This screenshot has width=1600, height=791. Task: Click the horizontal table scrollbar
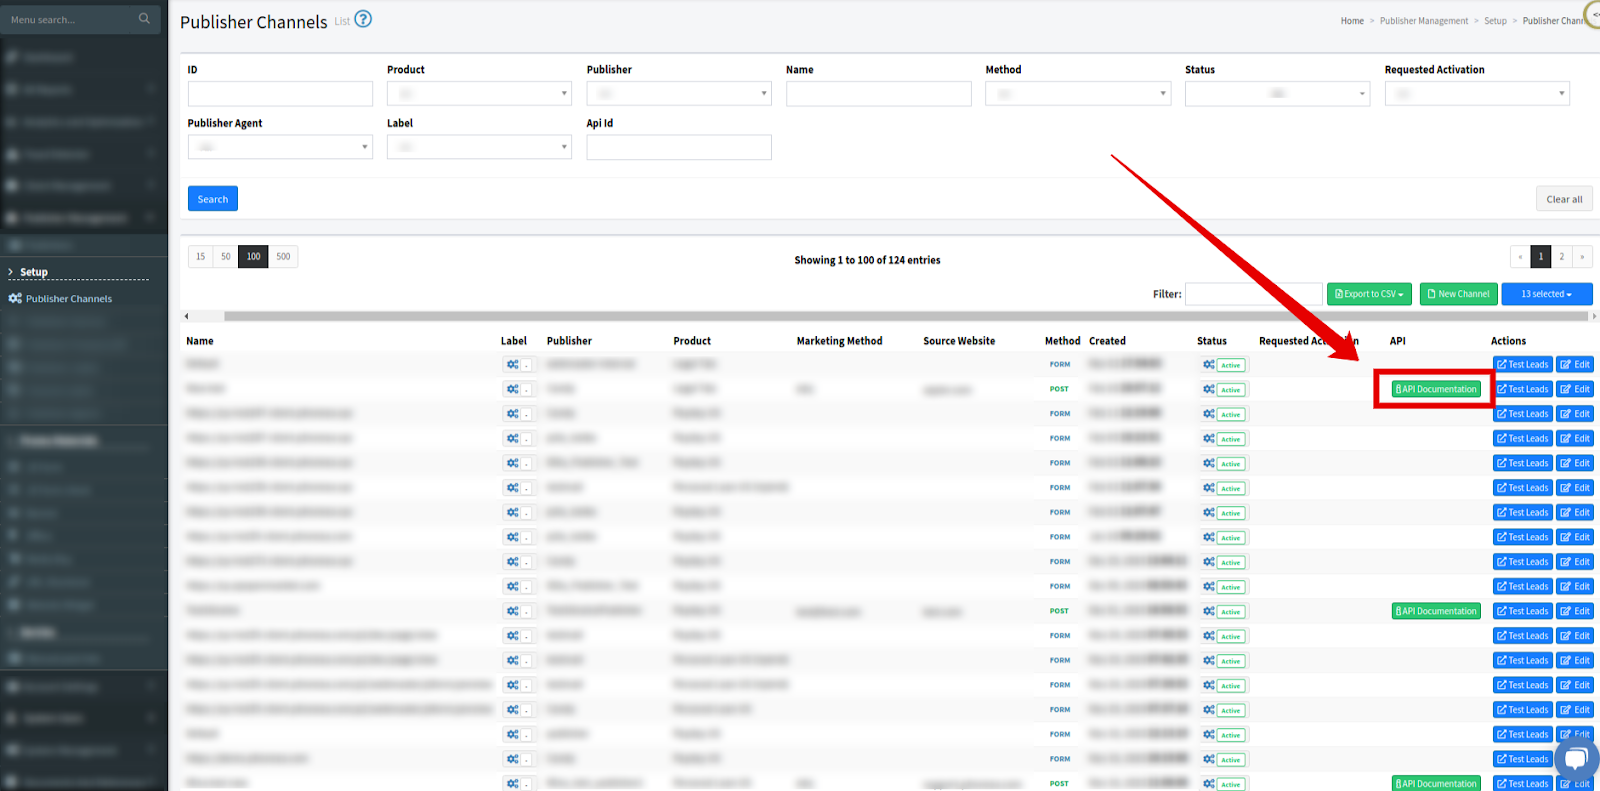pos(900,316)
